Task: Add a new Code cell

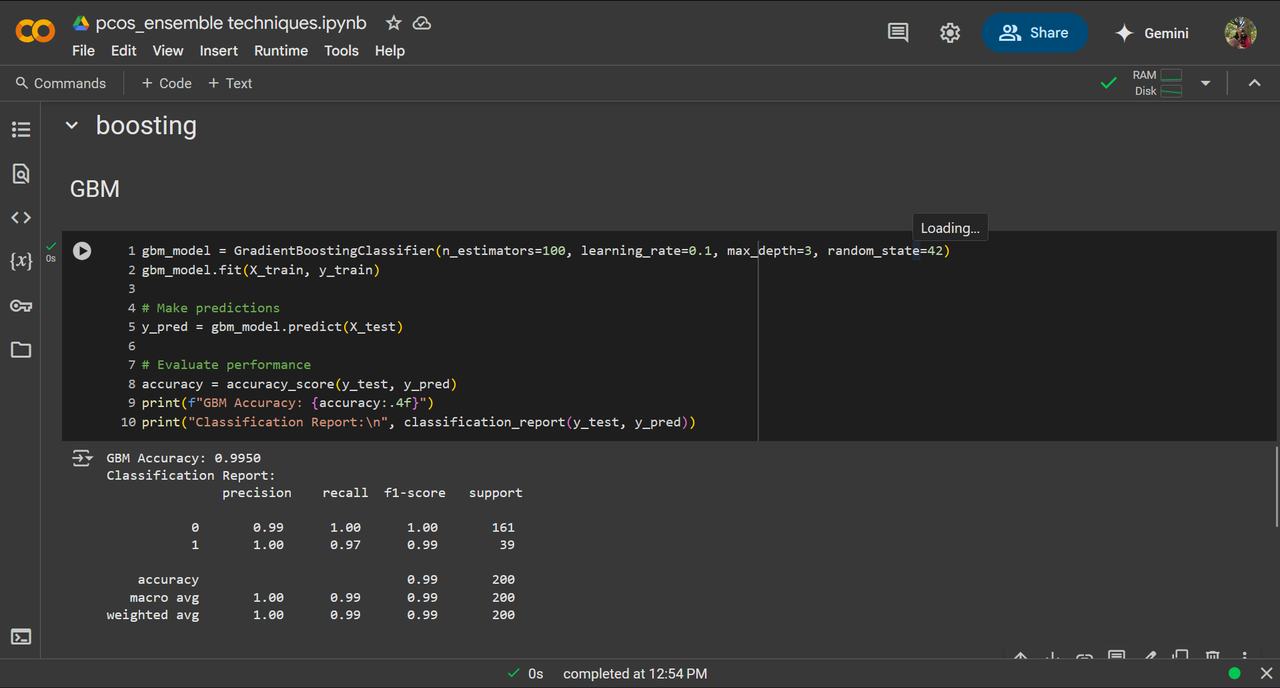Action: (x=166, y=83)
